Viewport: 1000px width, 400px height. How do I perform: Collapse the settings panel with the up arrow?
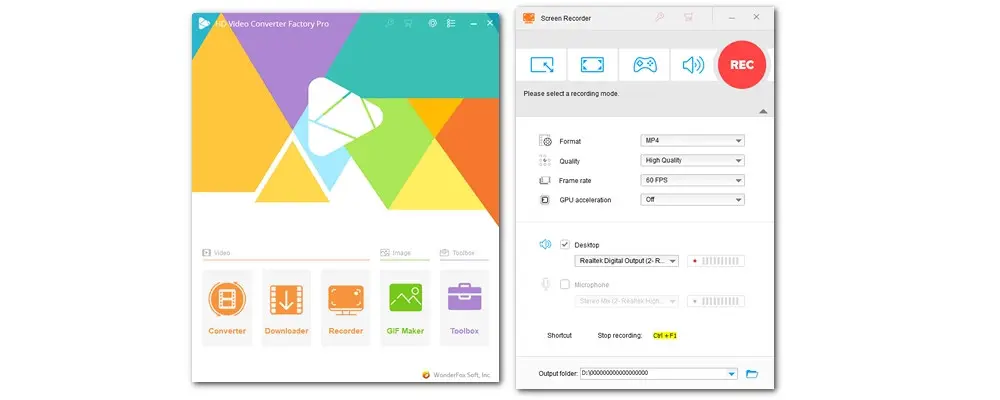tap(763, 112)
